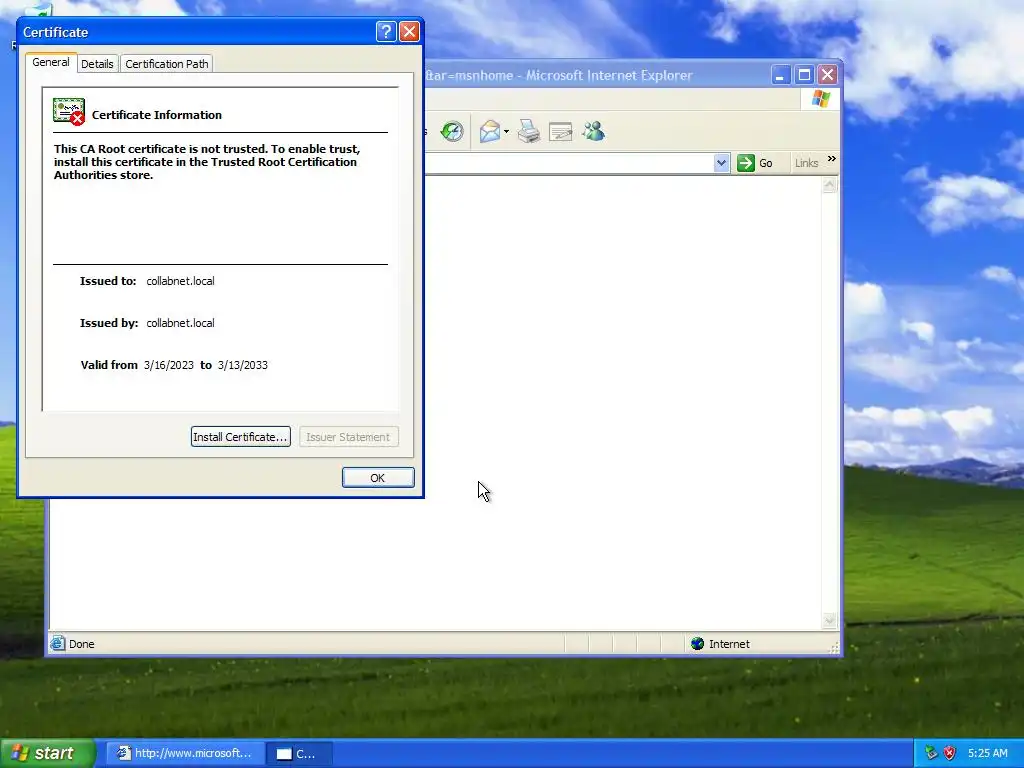Click the Done status bar text

(82, 644)
